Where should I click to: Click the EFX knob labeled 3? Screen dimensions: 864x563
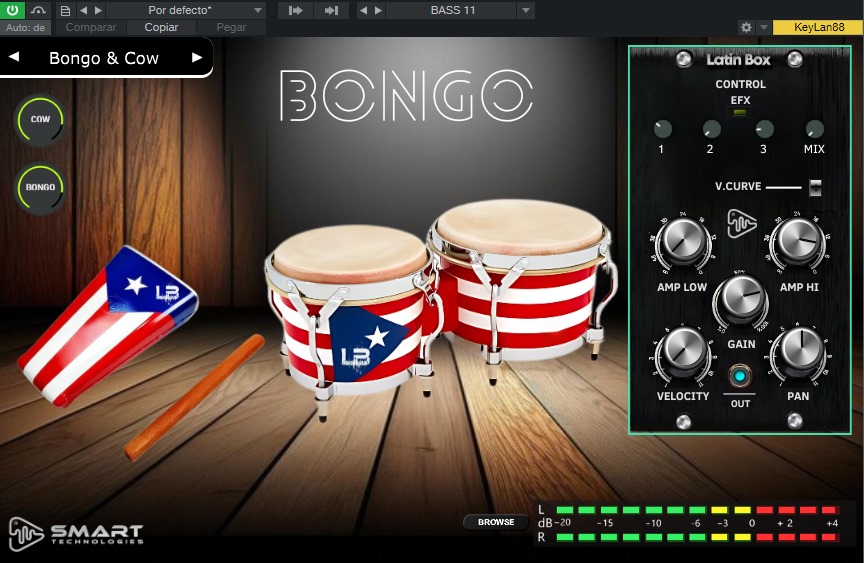764,129
